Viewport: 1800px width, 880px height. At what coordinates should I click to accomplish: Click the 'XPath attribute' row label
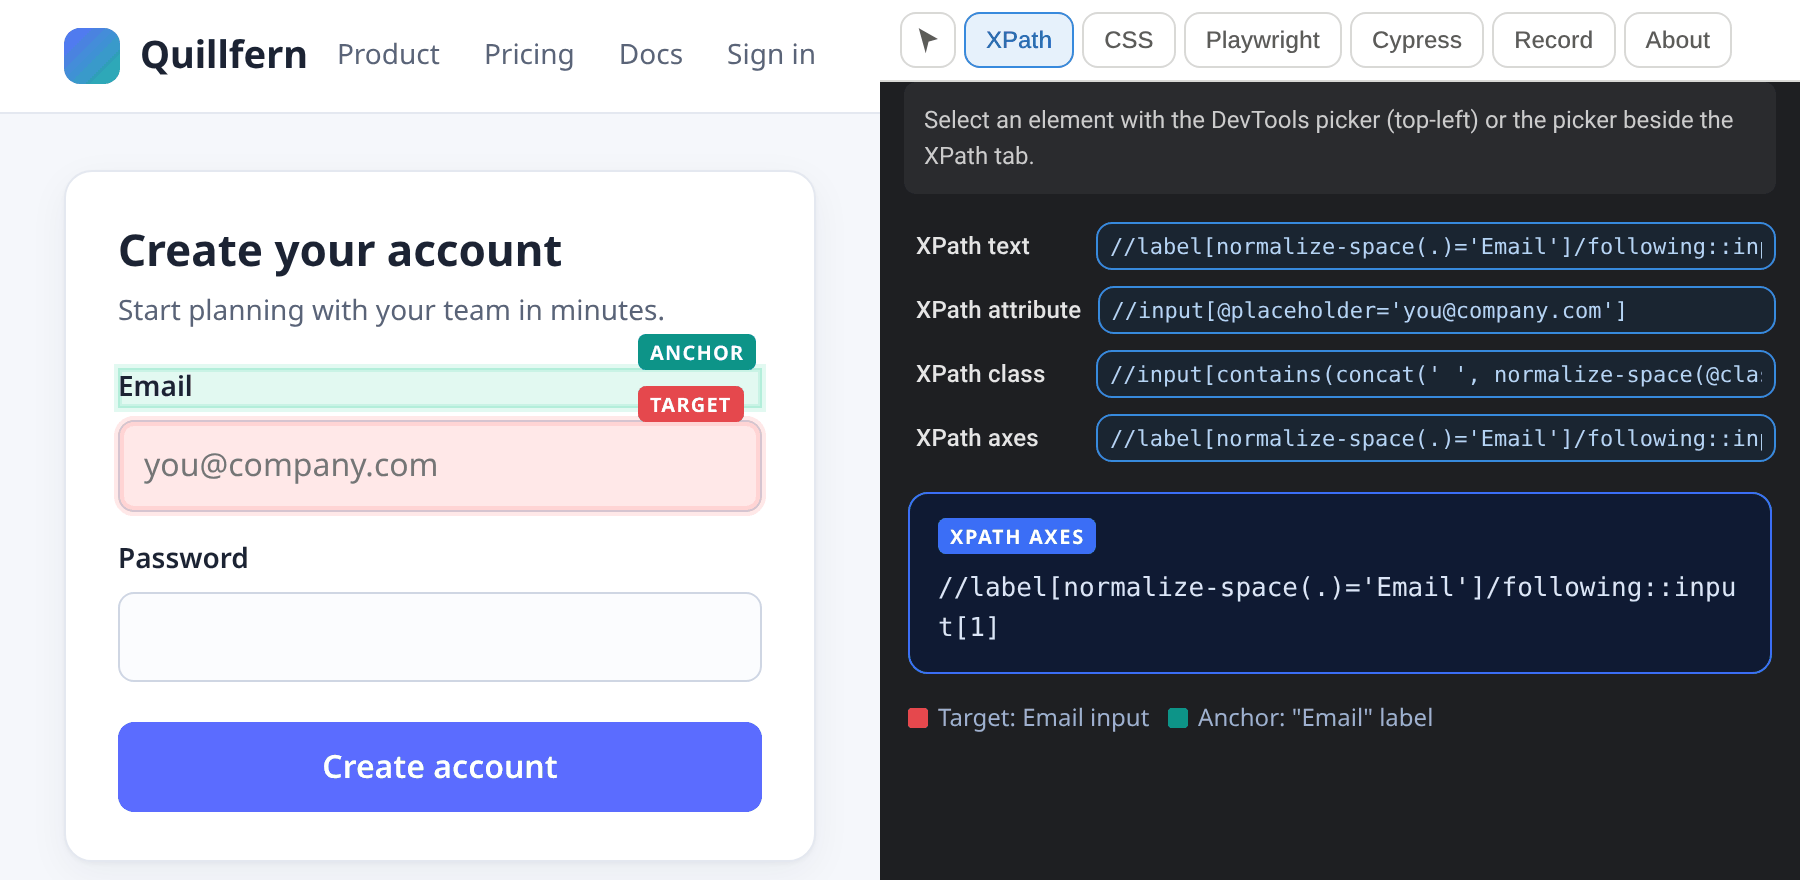tap(998, 310)
